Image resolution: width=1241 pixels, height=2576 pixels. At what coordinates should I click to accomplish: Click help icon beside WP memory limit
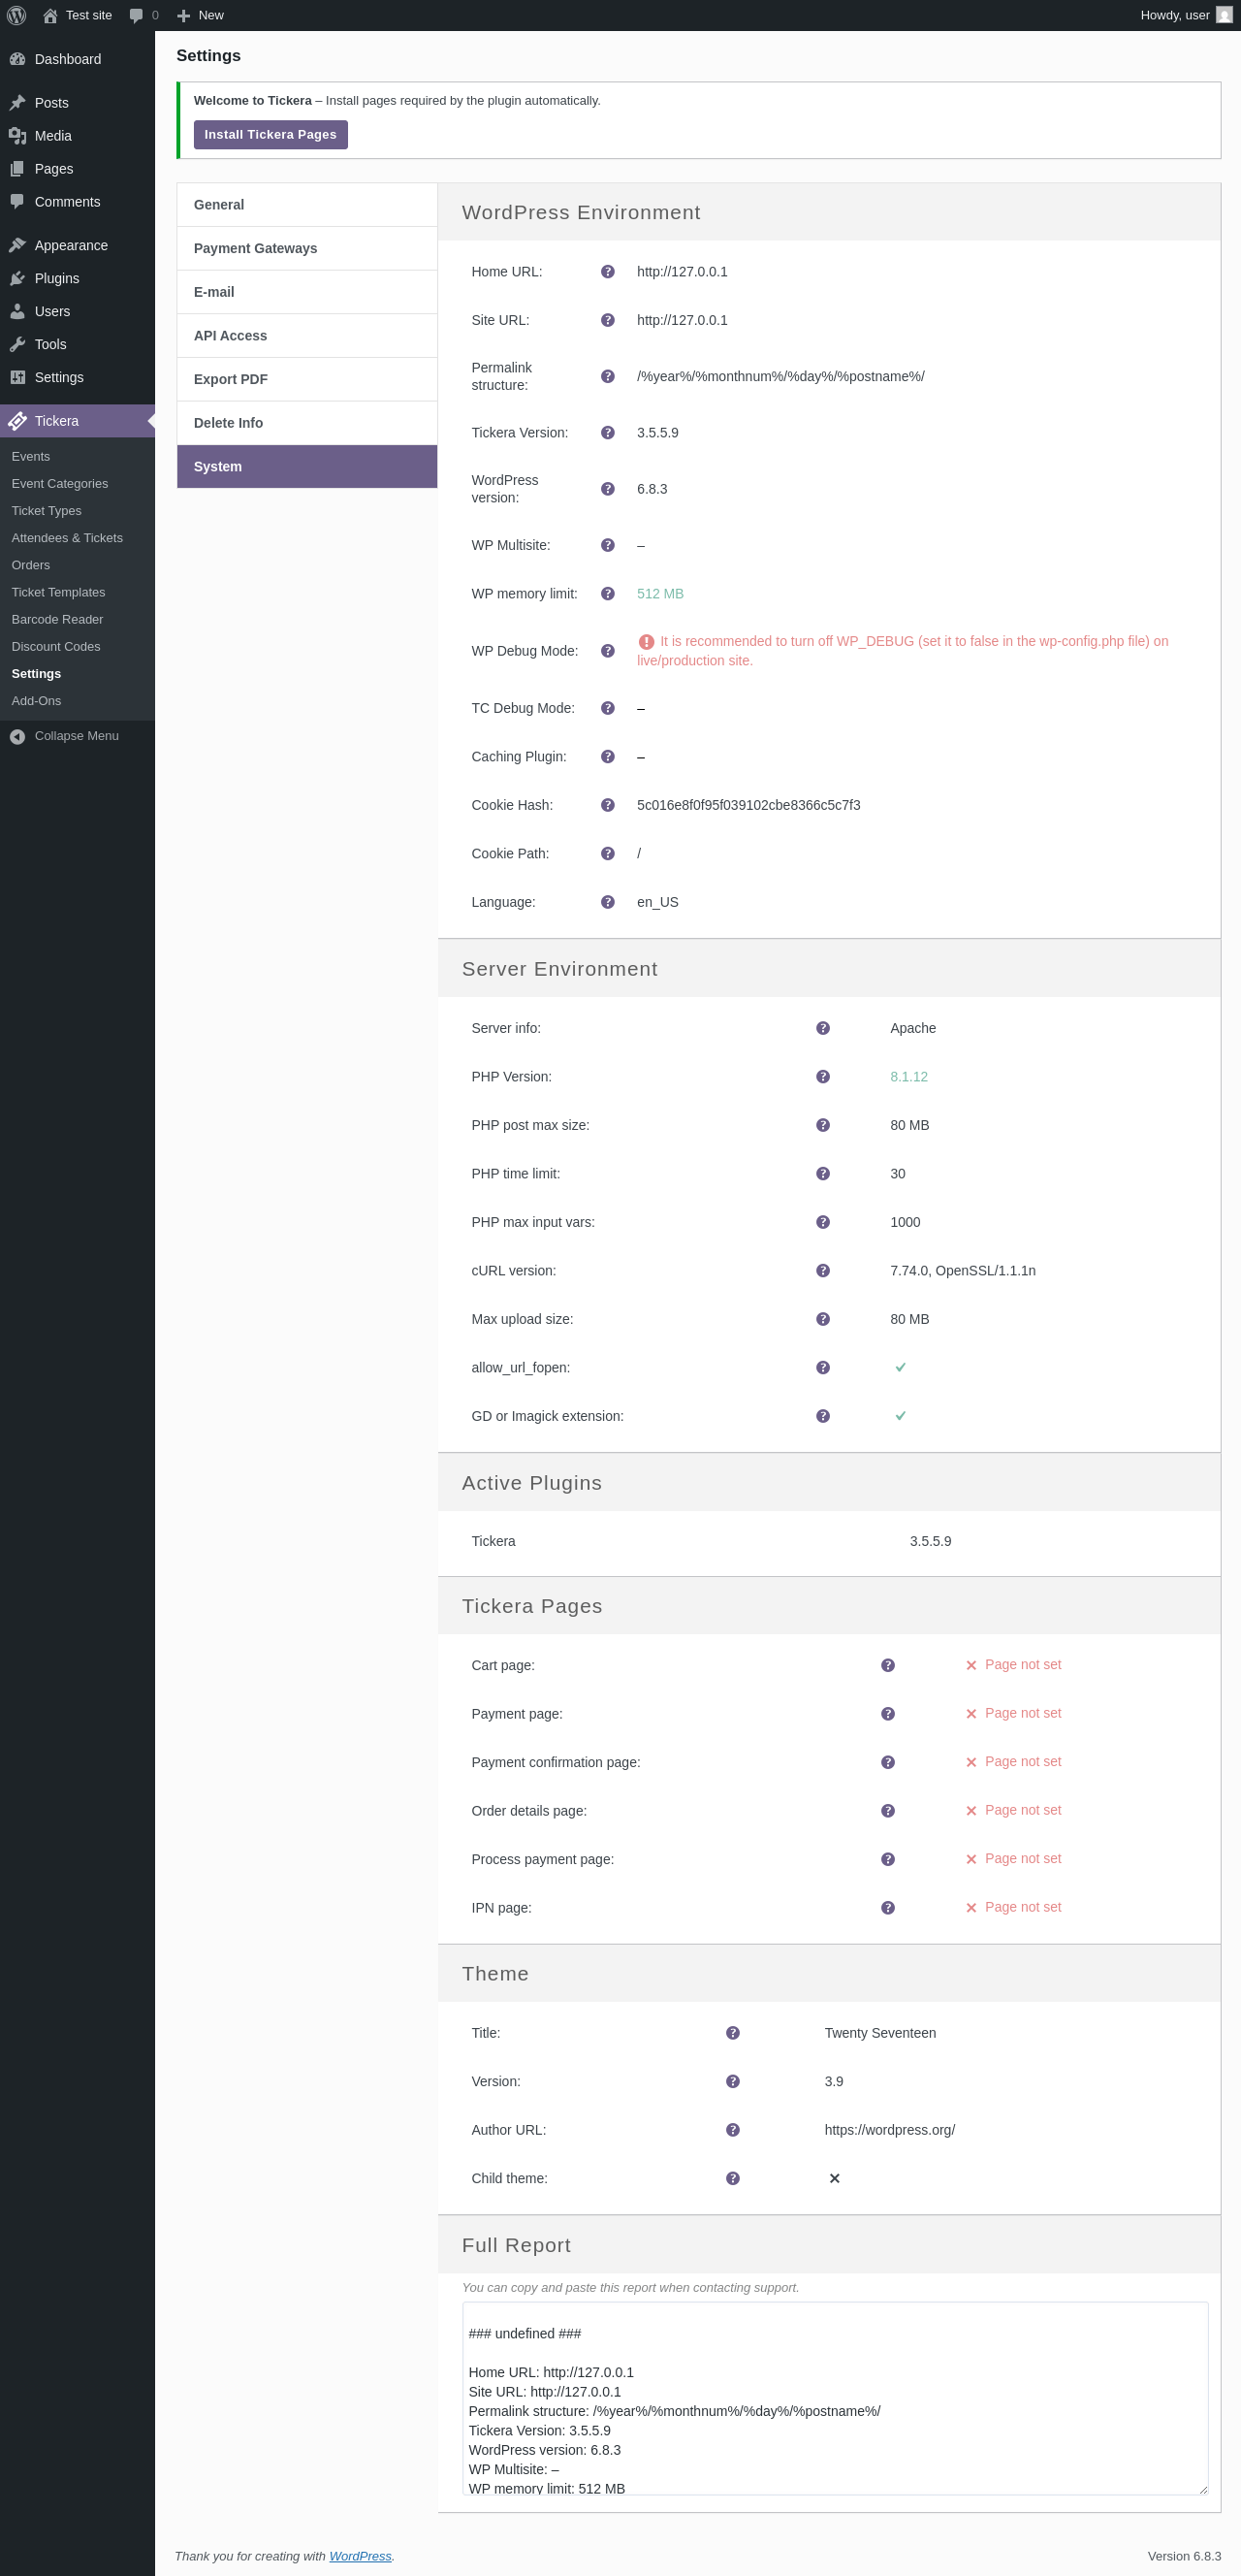pyautogui.click(x=607, y=594)
